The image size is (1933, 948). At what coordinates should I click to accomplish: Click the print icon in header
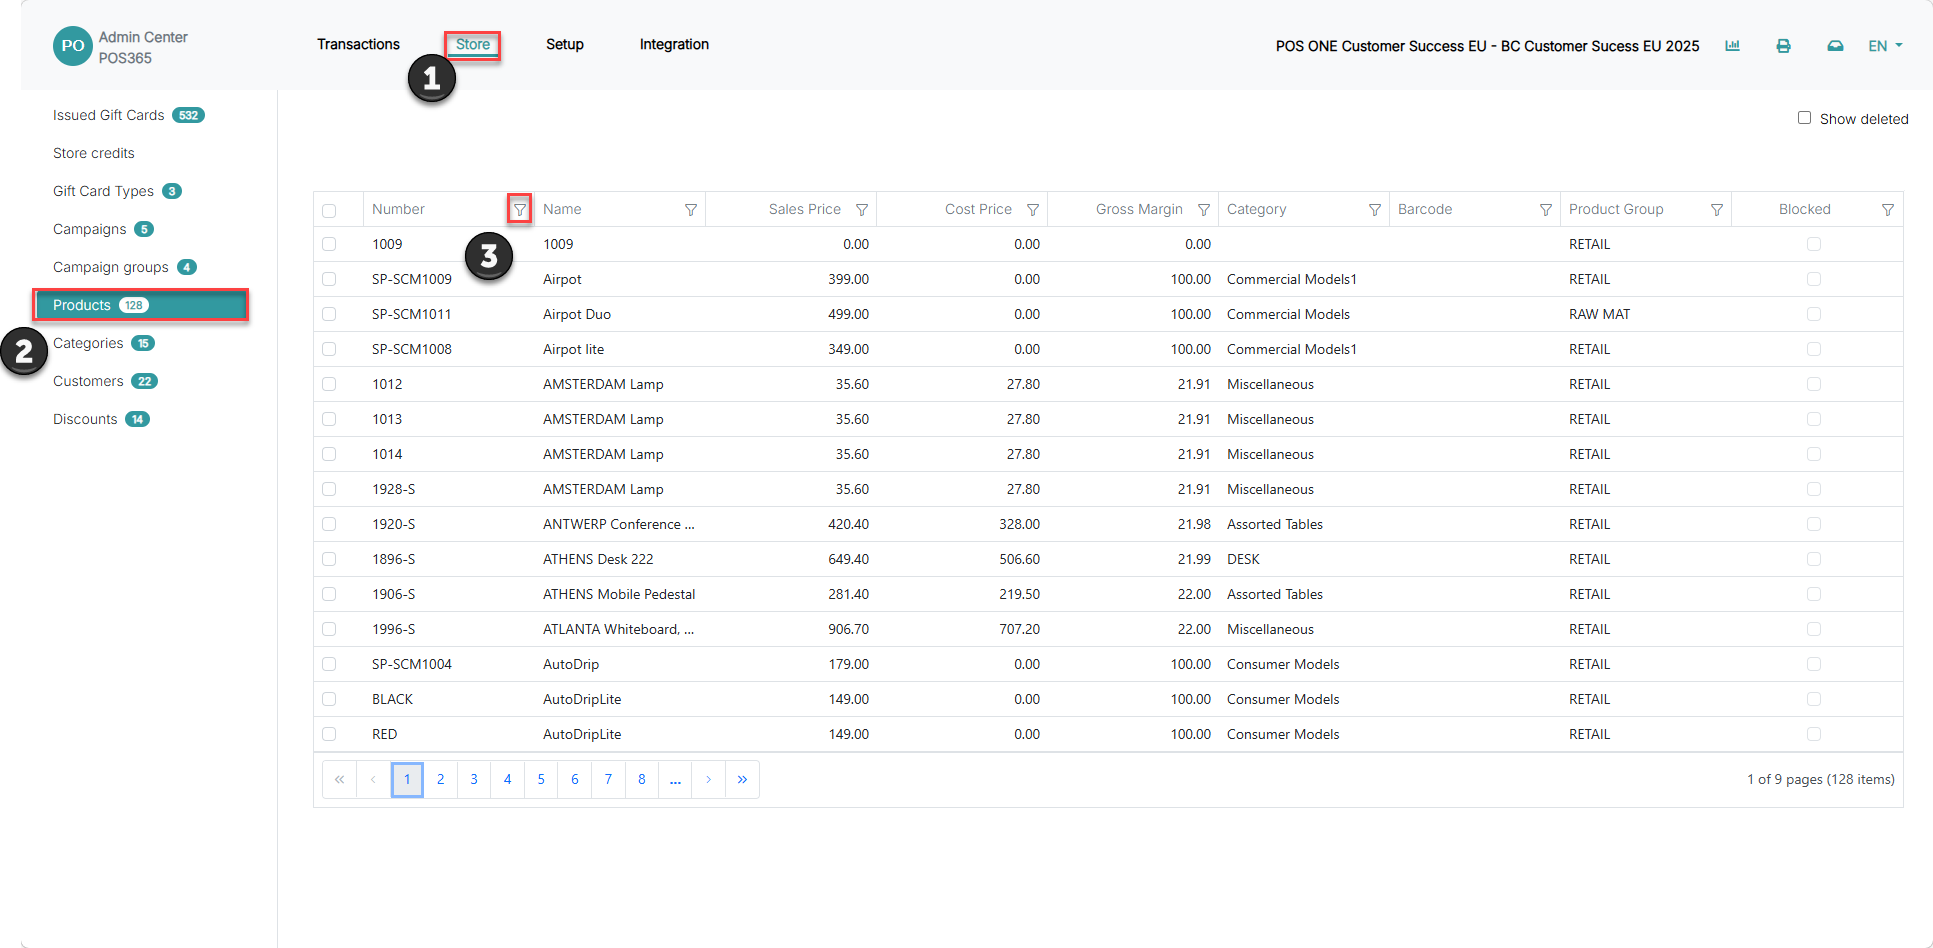[x=1783, y=46]
